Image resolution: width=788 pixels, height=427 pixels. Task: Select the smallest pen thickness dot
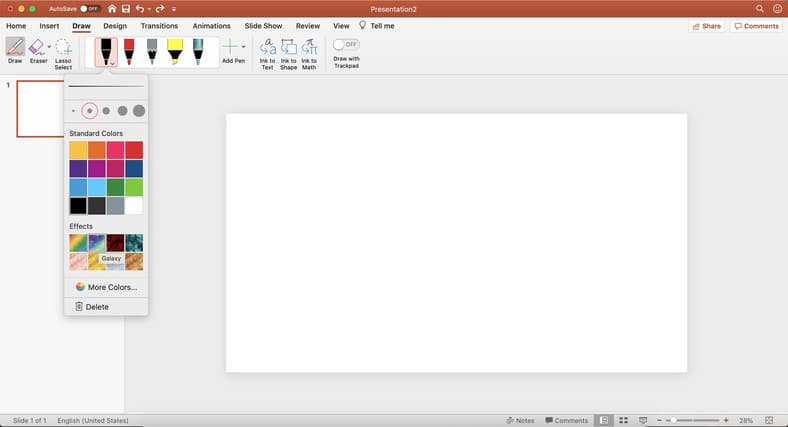[73, 111]
